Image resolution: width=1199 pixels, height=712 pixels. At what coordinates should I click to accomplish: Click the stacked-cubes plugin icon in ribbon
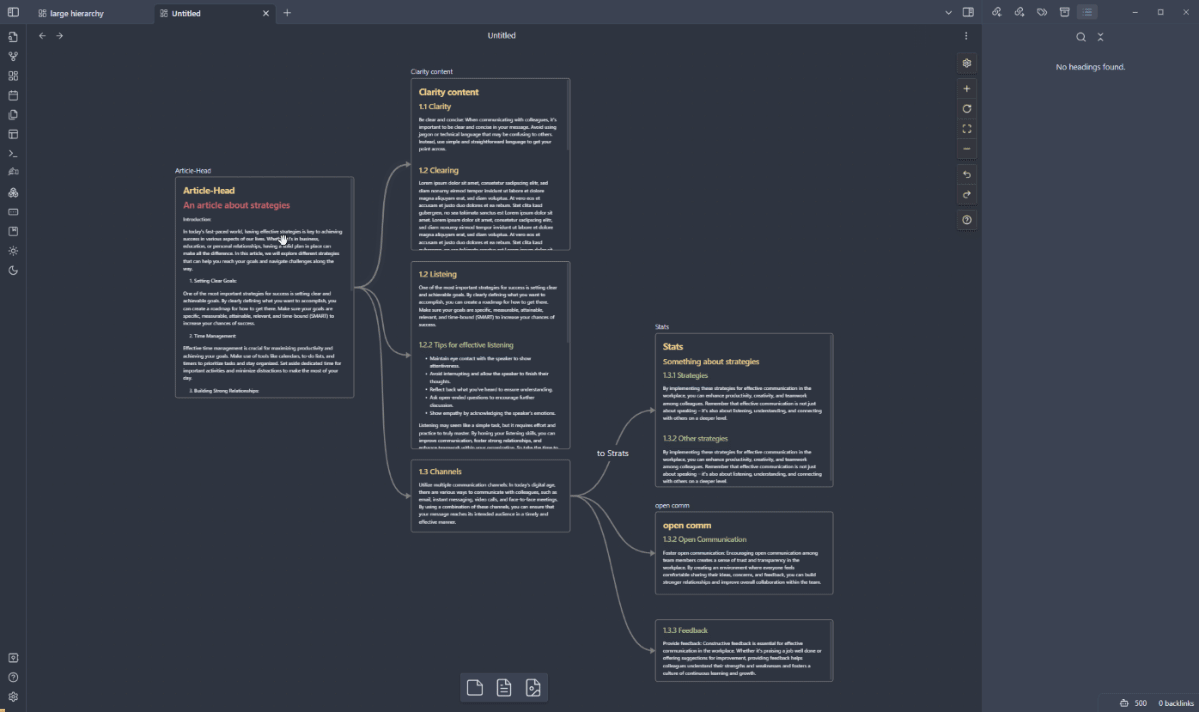coord(13,193)
